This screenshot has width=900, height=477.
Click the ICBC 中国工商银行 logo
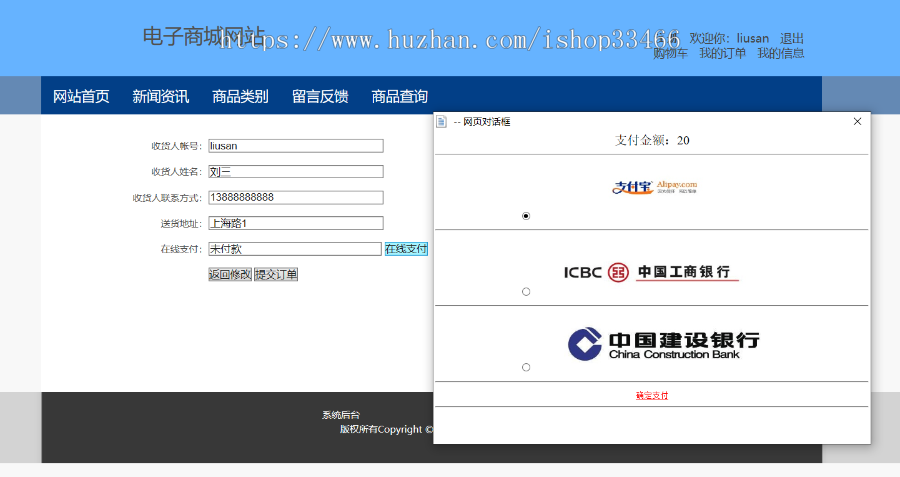[x=651, y=272]
